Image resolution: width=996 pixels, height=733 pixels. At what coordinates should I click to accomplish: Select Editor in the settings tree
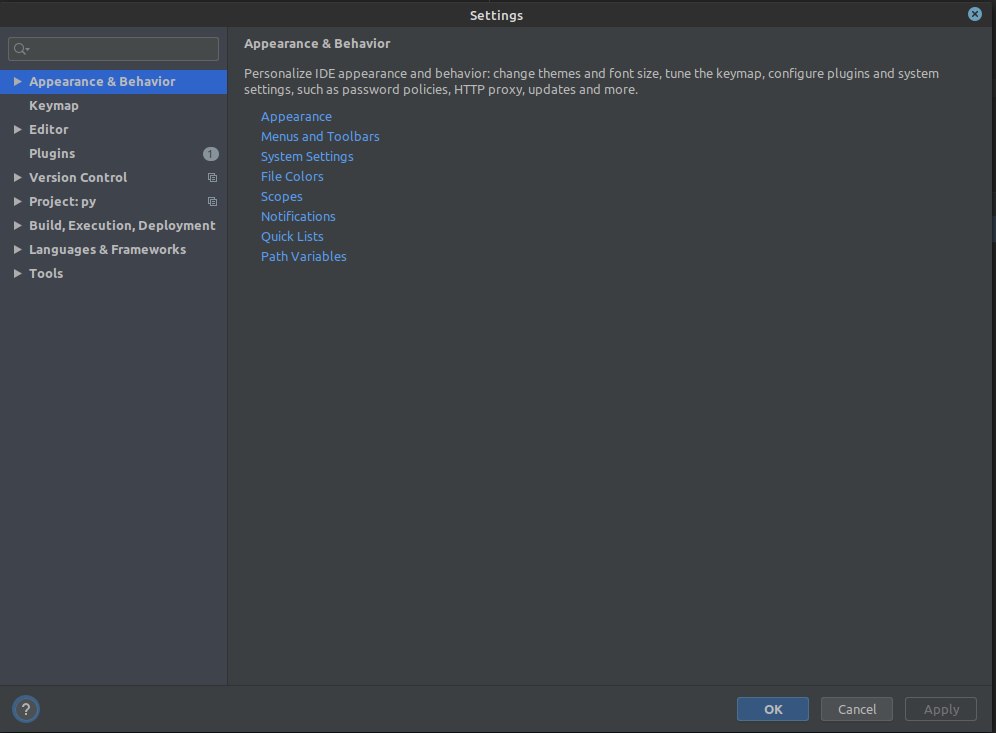(x=113, y=130)
